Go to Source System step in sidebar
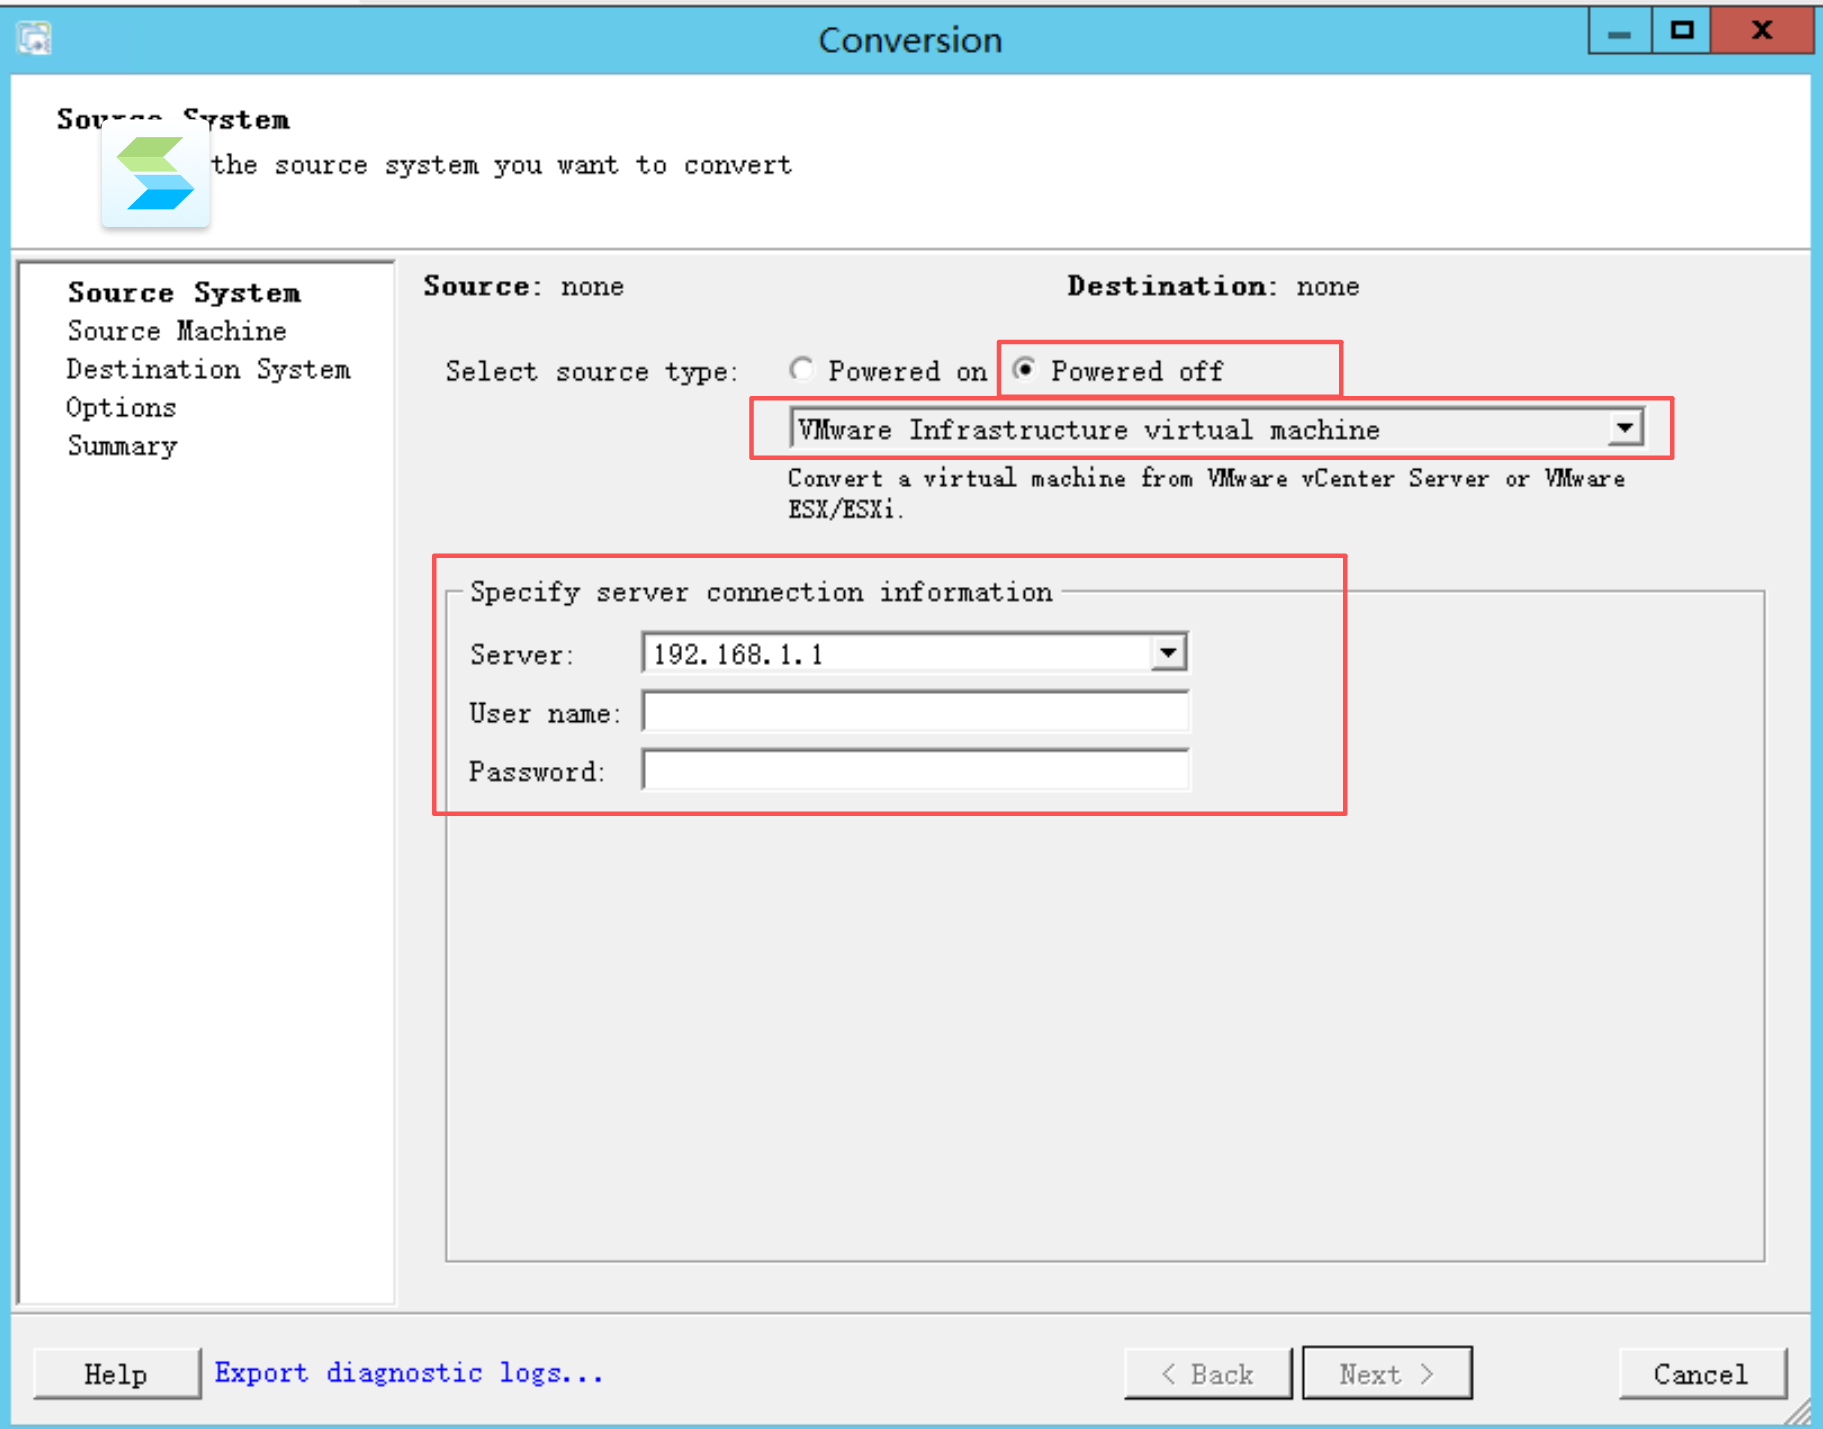This screenshot has height=1429, width=1823. tap(184, 292)
